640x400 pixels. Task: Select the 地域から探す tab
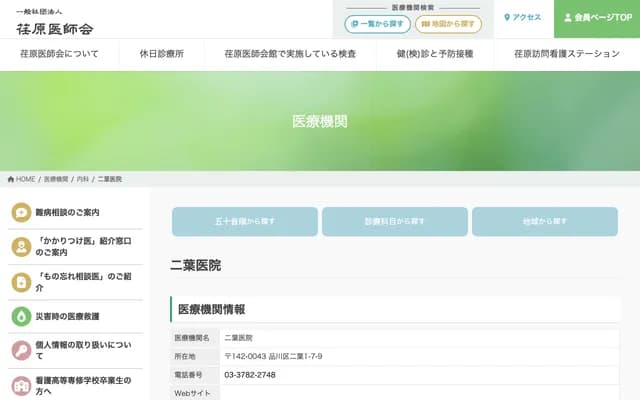pyautogui.click(x=545, y=221)
